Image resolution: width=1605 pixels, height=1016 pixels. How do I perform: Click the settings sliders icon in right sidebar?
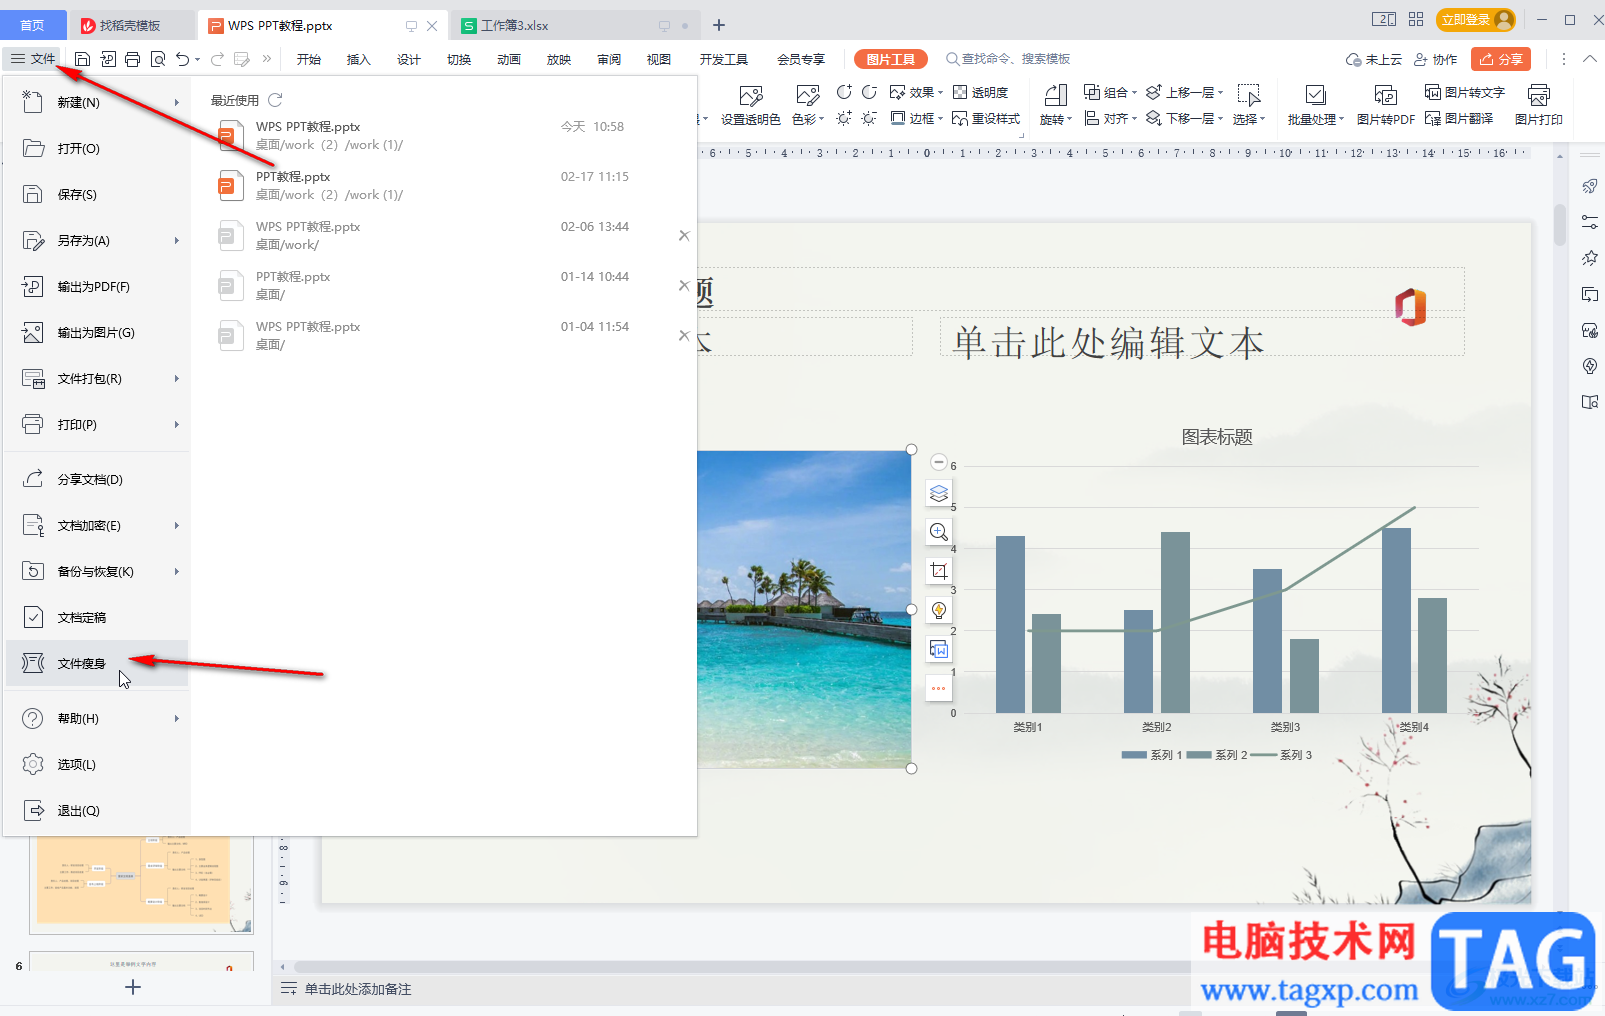(1589, 222)
